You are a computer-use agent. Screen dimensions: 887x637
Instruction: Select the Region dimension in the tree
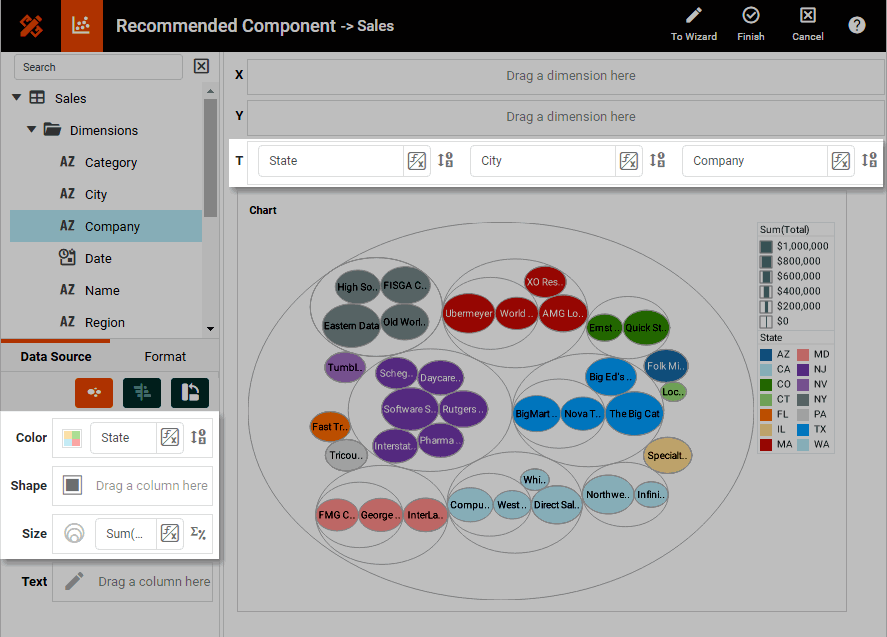(104, 323)
